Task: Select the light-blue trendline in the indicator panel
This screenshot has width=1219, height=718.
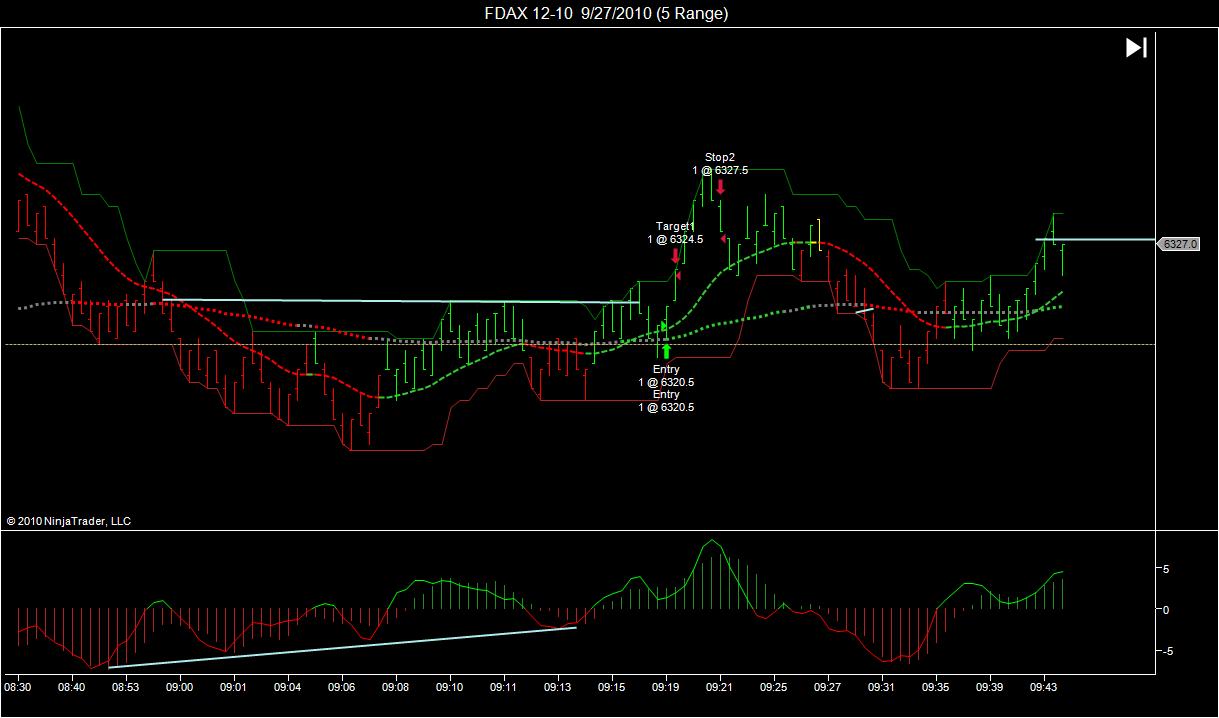Action: tap(342, 647)
